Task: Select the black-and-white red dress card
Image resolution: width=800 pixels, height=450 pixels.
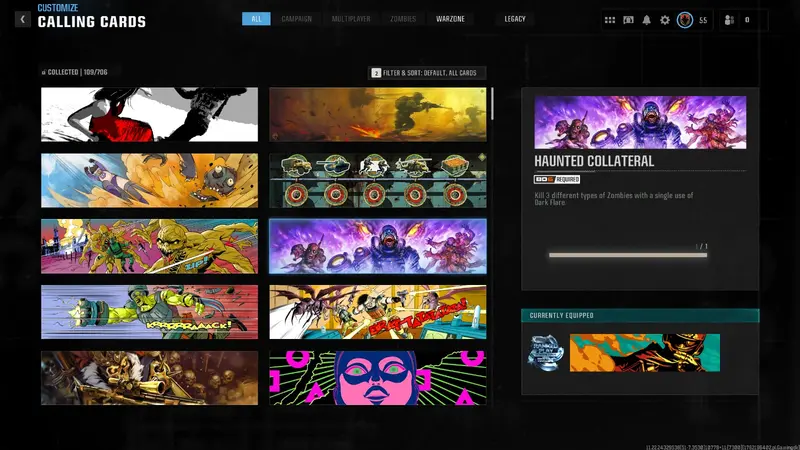Action: tap(149, 115)
